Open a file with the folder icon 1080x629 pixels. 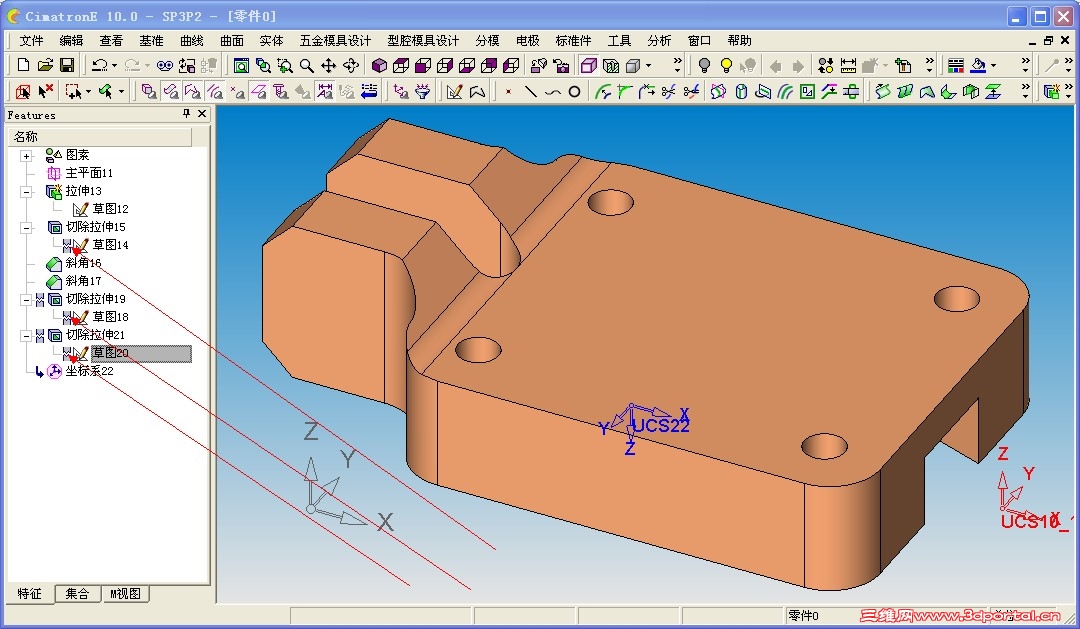[x=45, y=65]
